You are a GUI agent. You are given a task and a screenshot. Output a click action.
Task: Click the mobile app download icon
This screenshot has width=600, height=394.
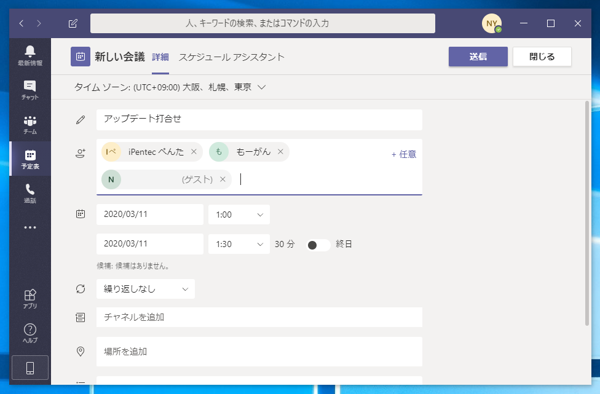tap(30, 368)
